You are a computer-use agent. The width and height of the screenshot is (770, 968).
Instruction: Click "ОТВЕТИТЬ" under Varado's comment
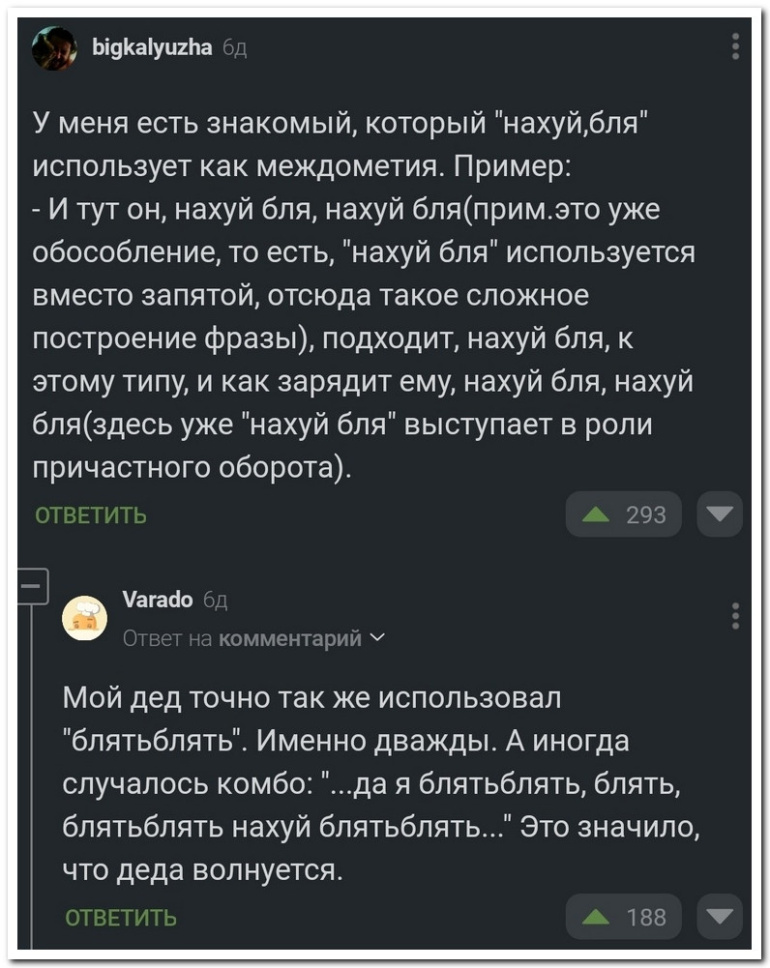120,916
